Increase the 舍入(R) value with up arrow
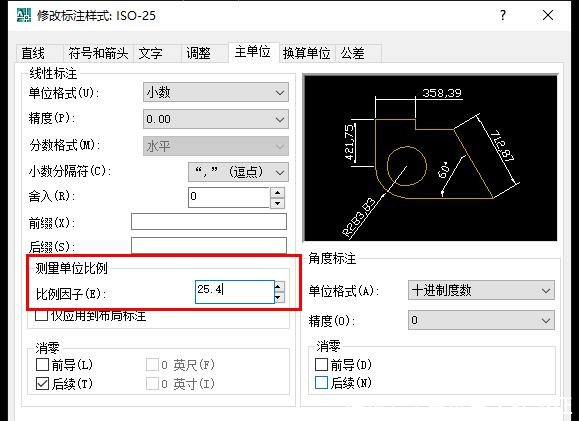 (x=277, y=192)
